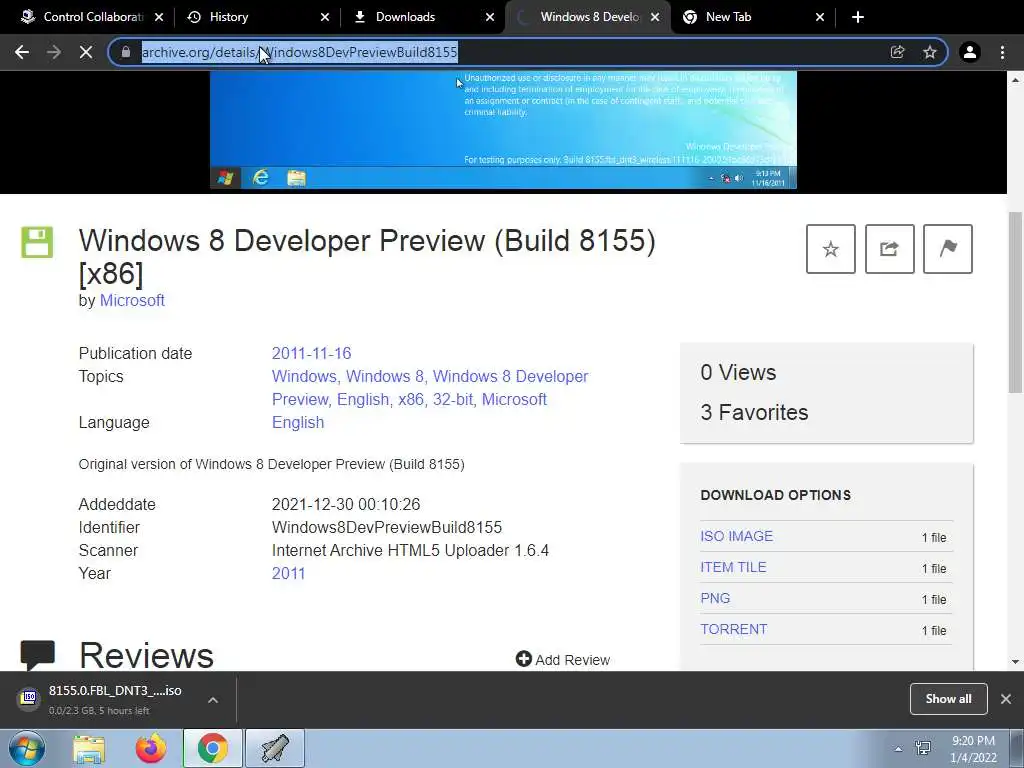
Task: Open the ITEM TILE download option
Action: click(x=733, y=567)
